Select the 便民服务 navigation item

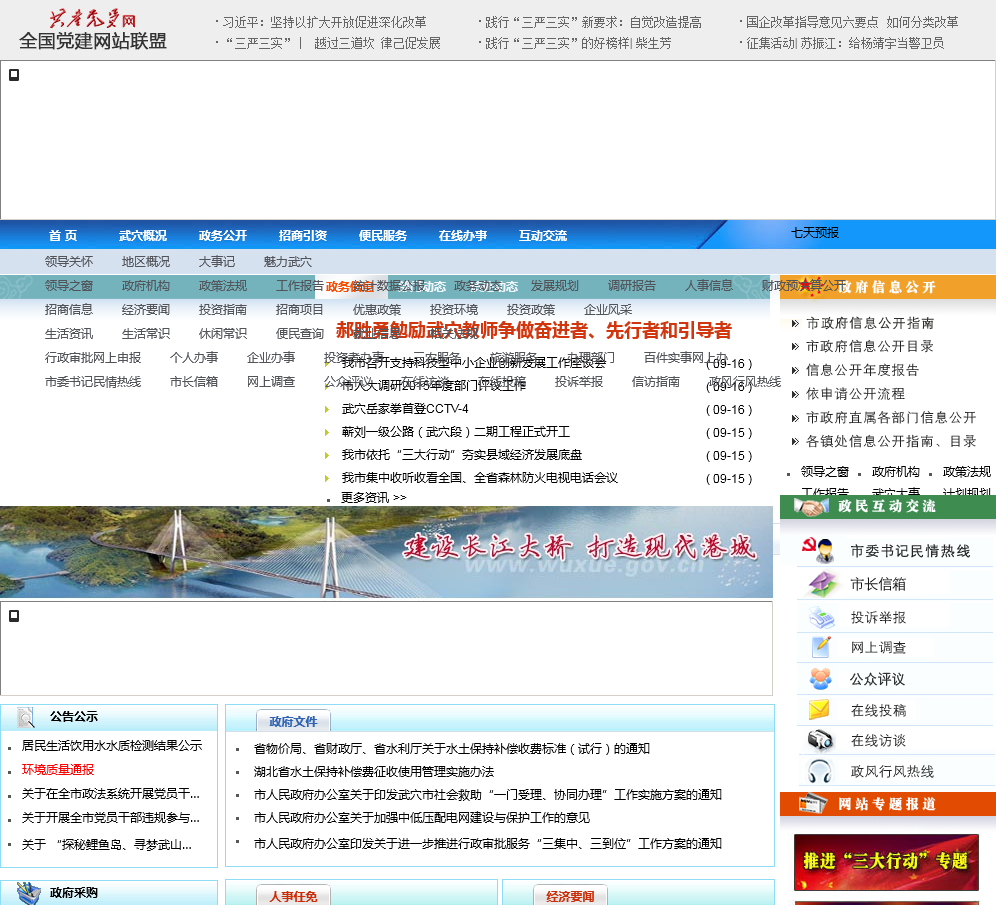point(382,236)
